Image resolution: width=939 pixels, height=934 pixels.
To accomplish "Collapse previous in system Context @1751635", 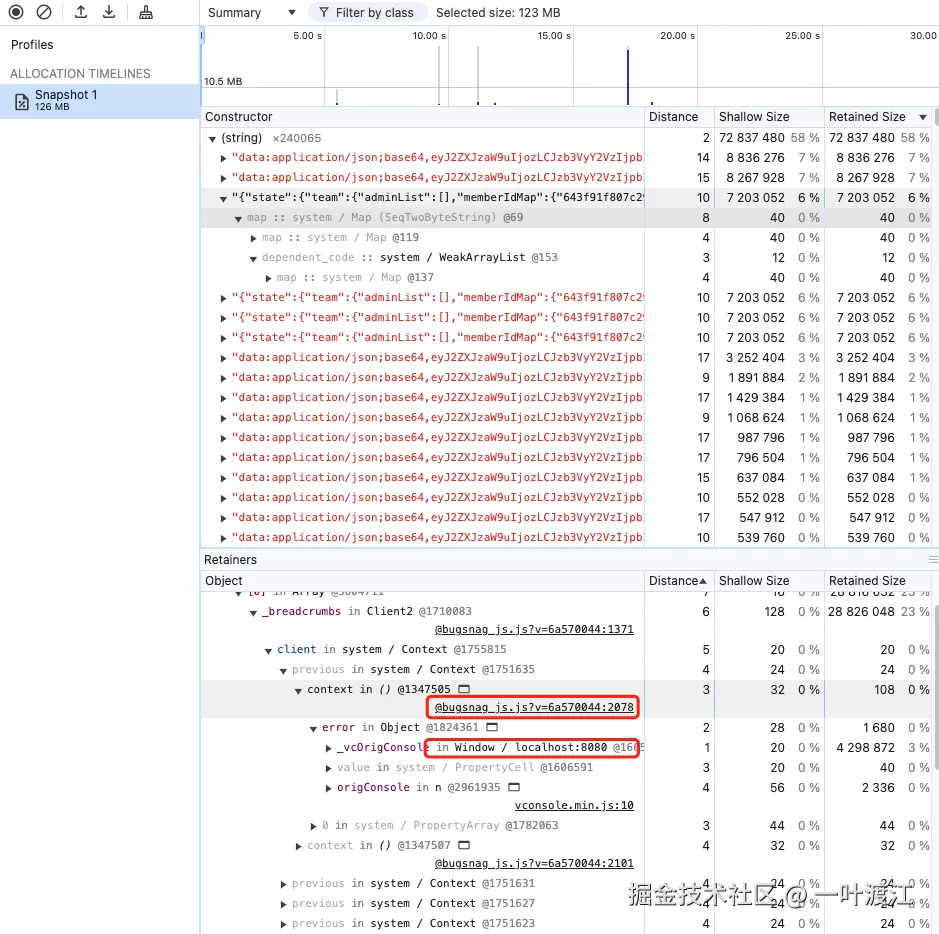I will tap(283, 671).
